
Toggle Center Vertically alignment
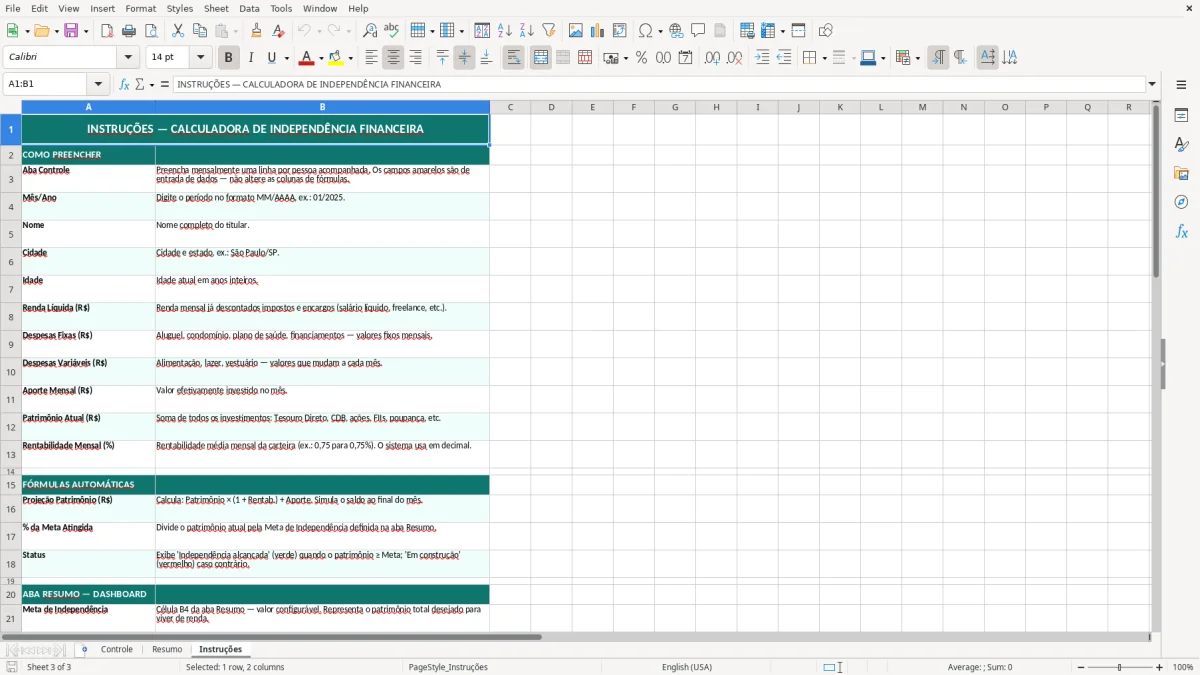click(464, 58)
